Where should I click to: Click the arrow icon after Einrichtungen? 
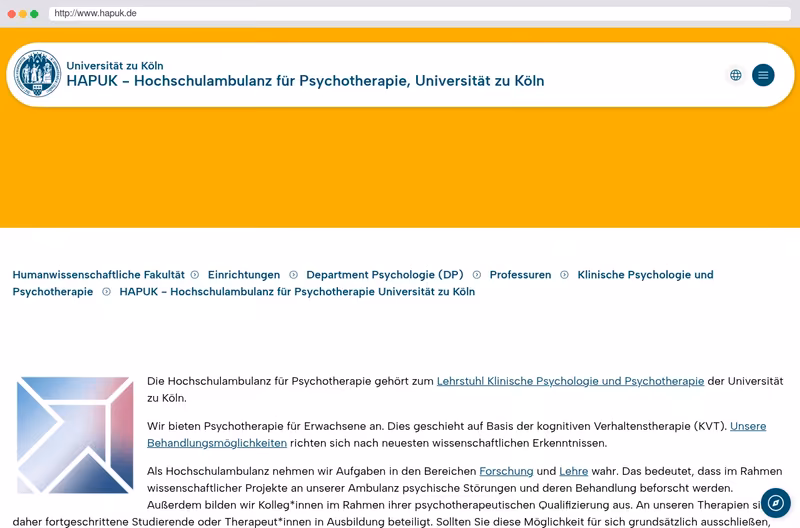coord(293,275)
